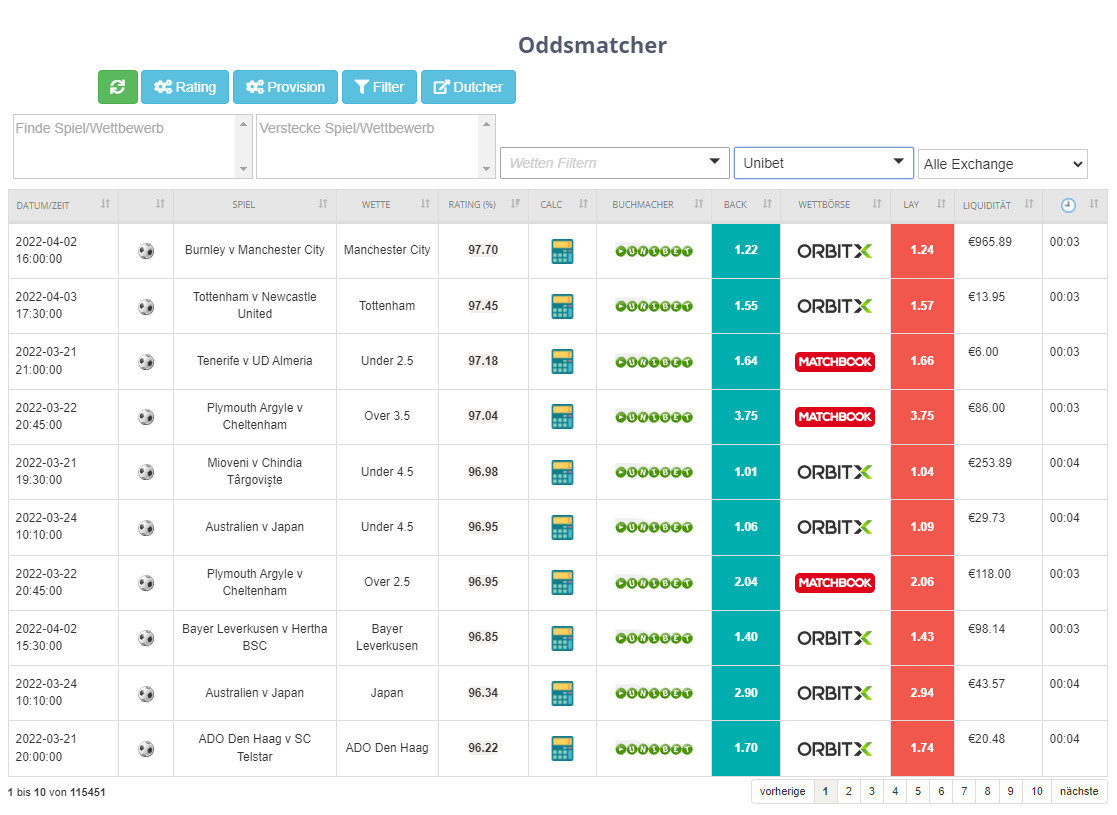
Task: Open the Wetten Filtern dropdown
Action: (x=615, y=163)
